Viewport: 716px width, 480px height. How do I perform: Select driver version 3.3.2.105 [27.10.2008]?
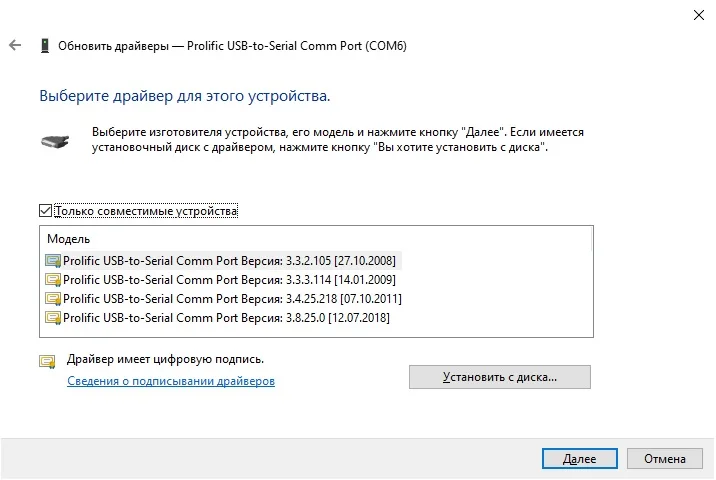pos(223,261)
